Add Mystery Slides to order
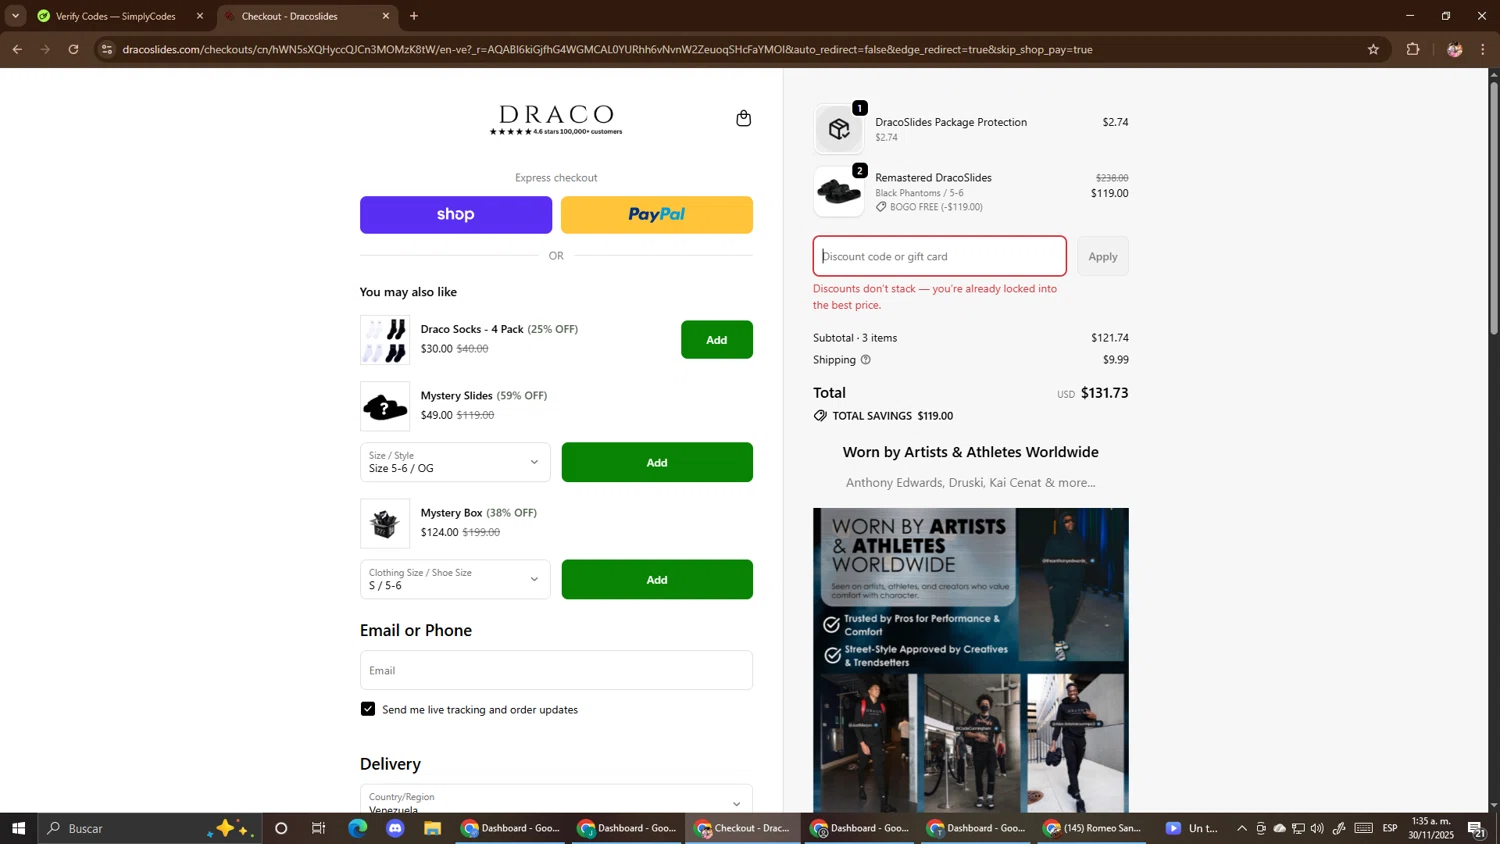The width and height of the screenshot is (1500, 844). [x=657, y=462]
